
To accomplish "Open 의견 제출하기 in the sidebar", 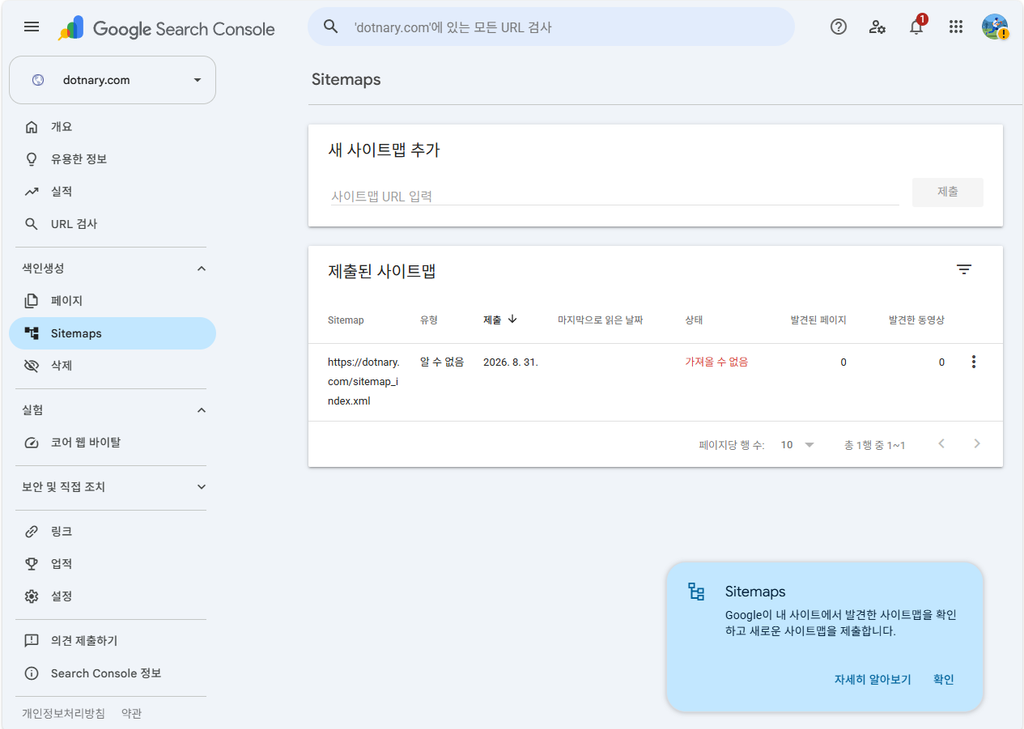I will click(x=112, y=641).
